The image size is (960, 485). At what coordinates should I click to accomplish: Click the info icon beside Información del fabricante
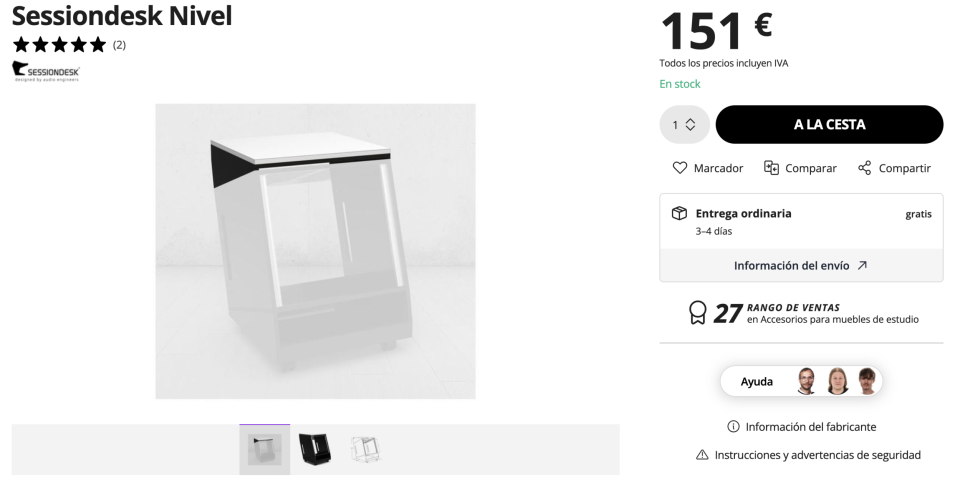[x=733, y=427]
